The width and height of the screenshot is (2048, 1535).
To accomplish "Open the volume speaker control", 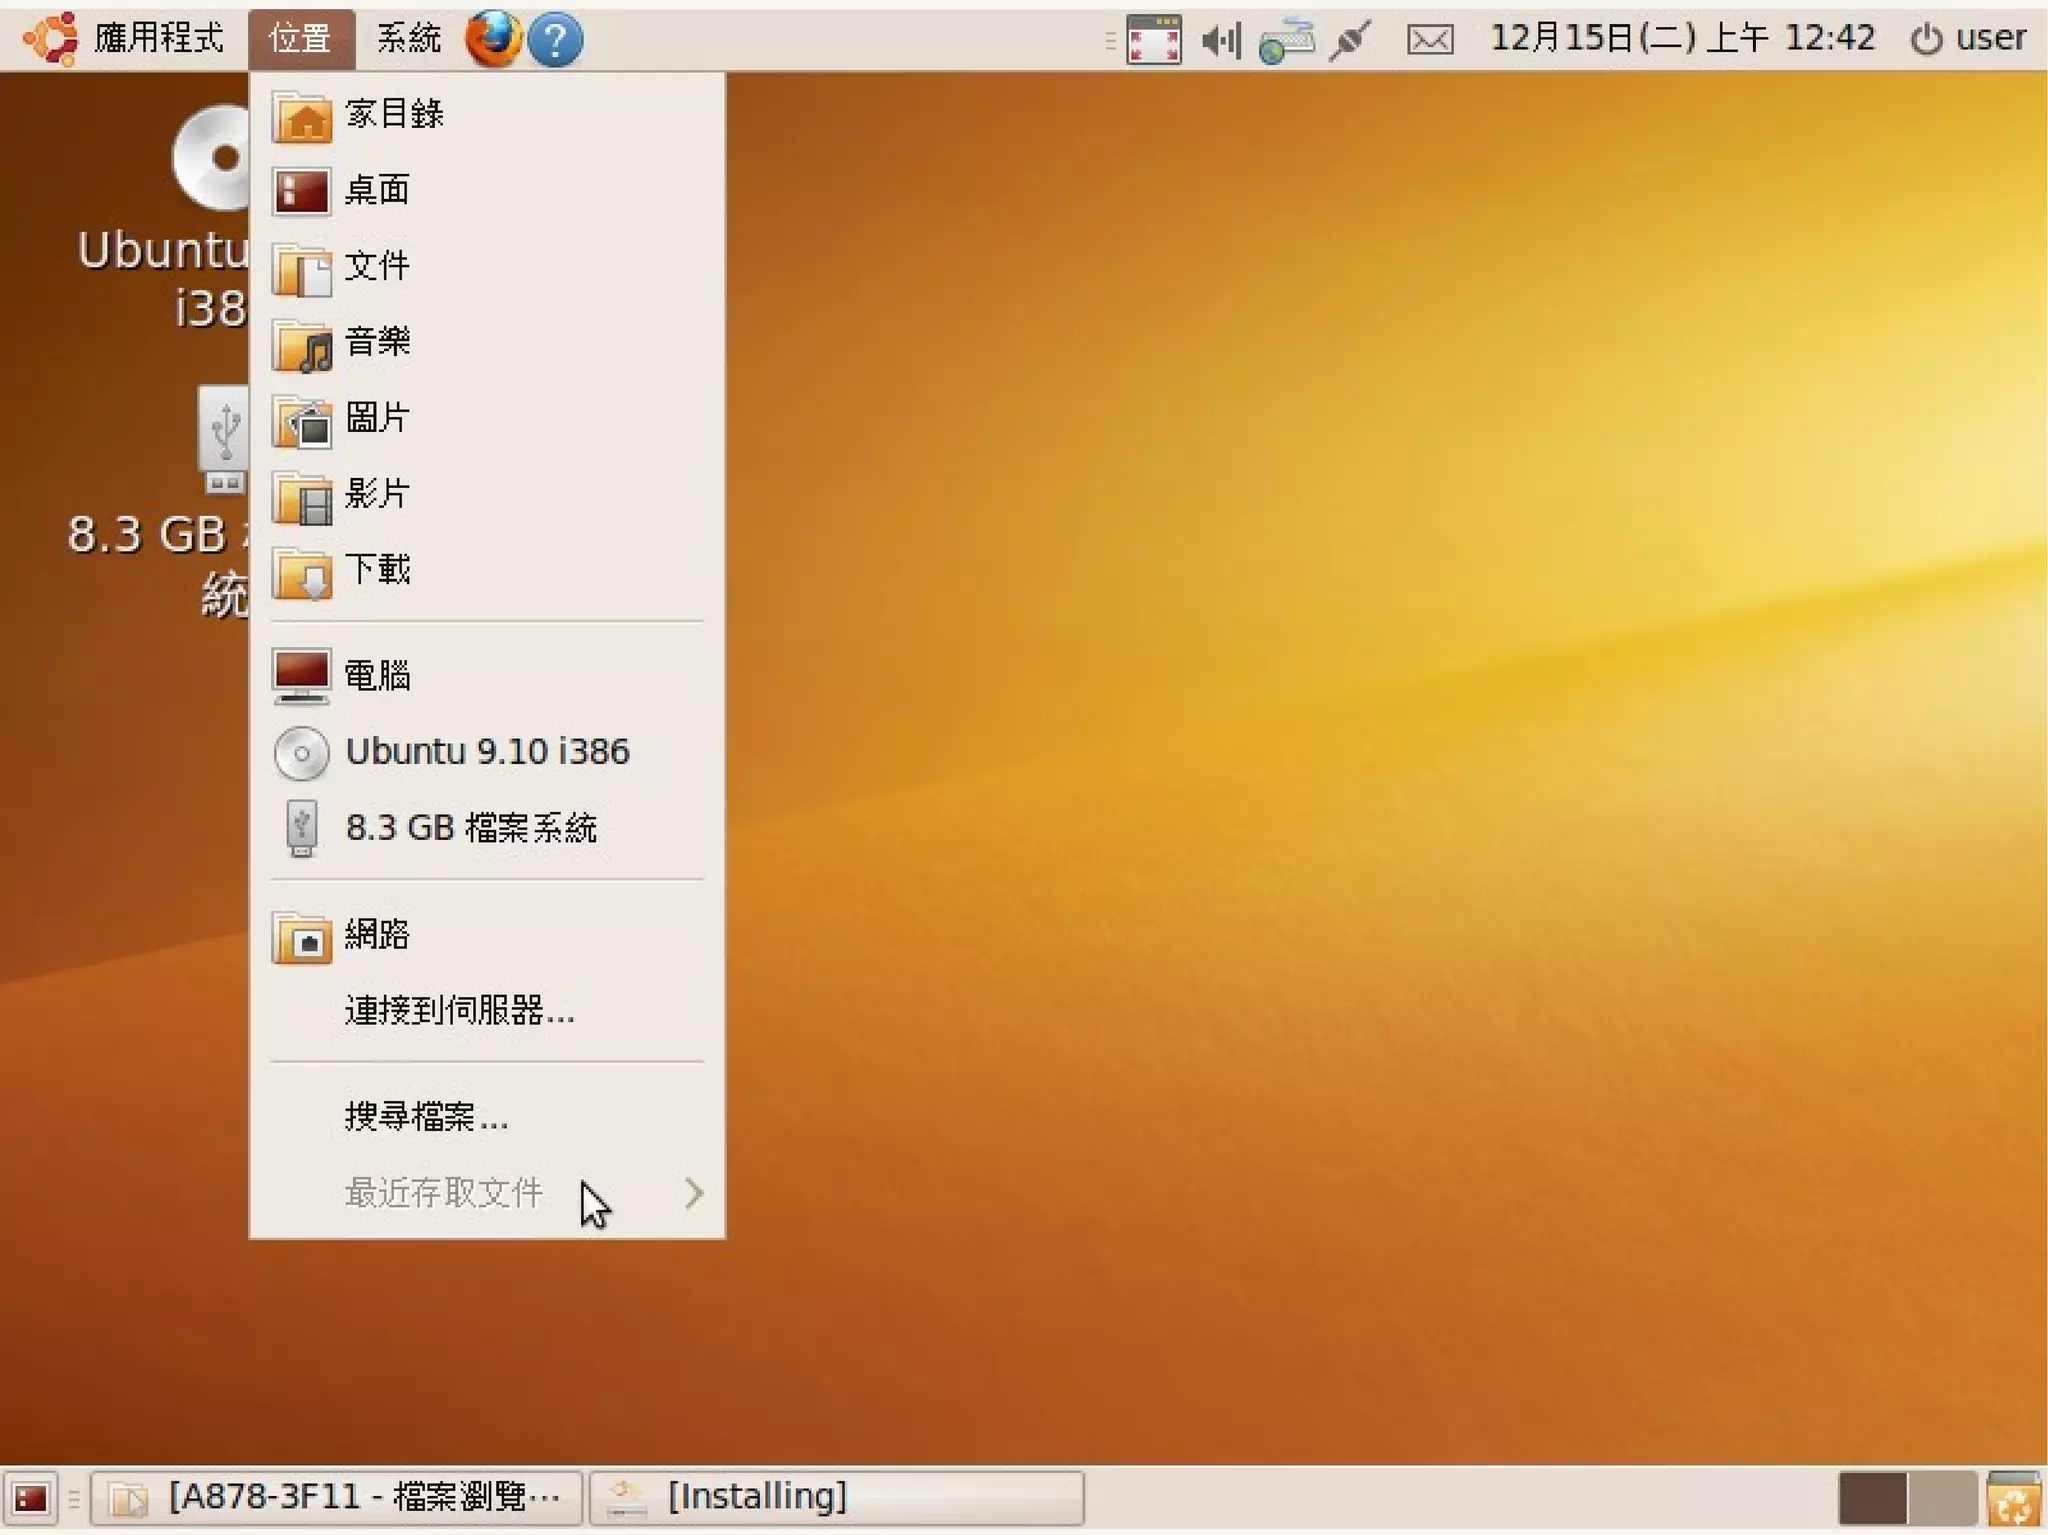I will [1221, 40].
